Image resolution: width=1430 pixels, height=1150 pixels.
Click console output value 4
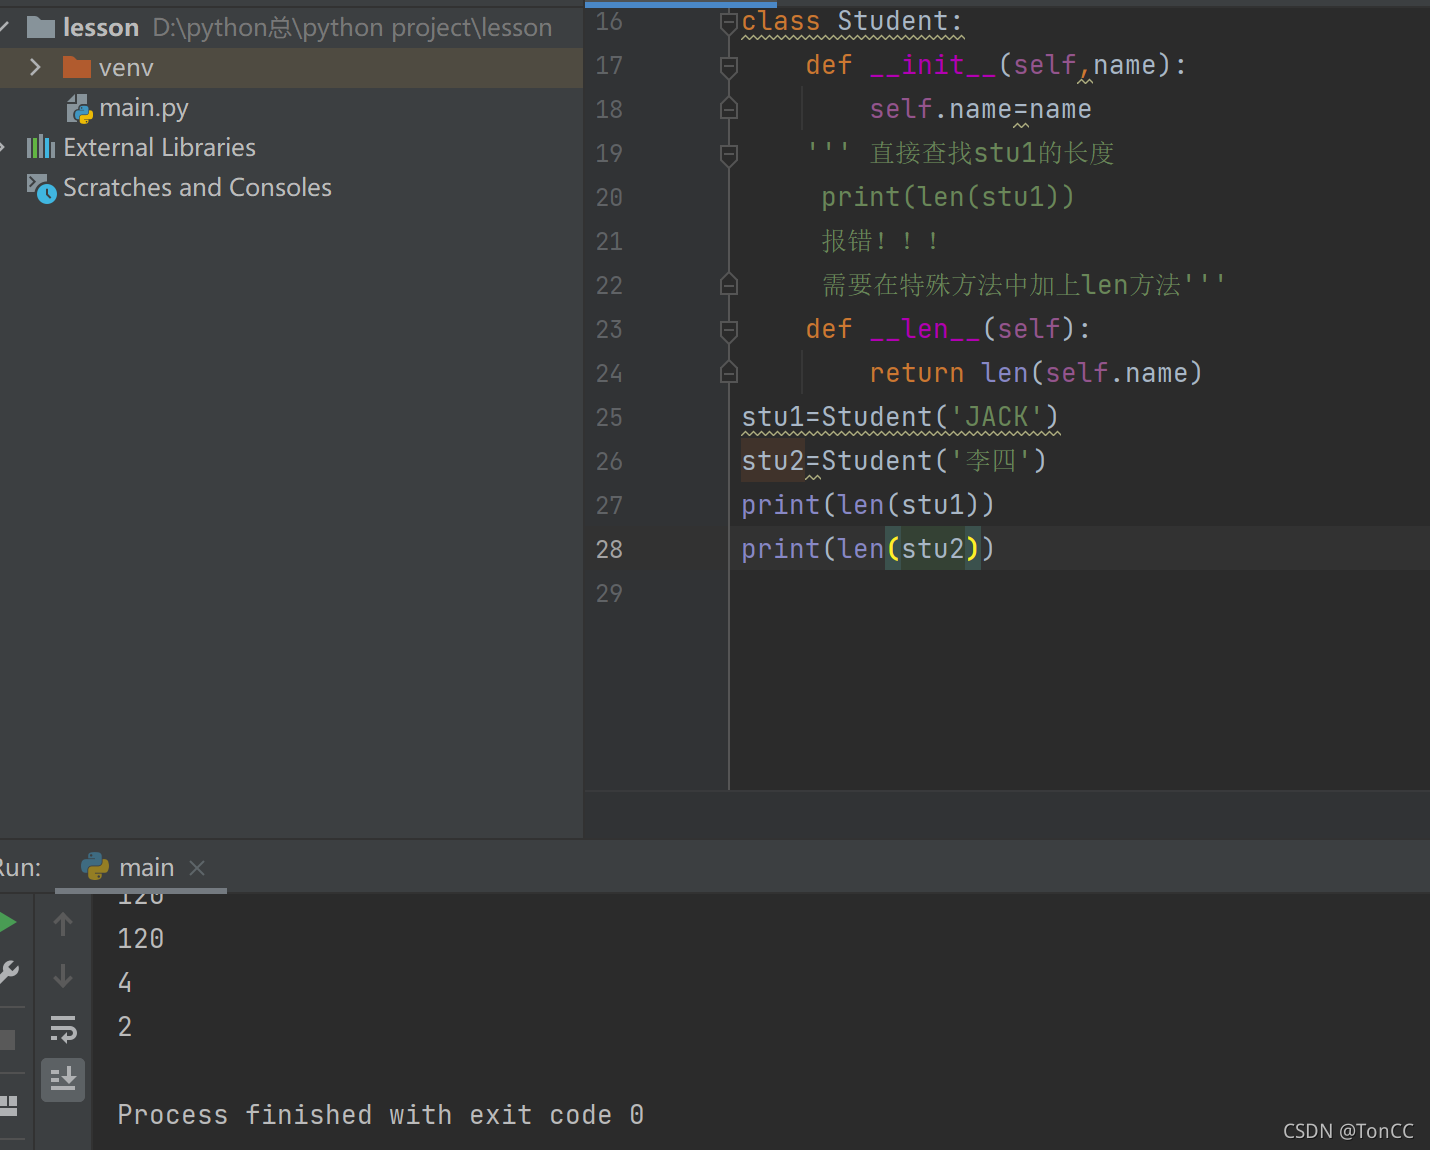click(125, 982)
